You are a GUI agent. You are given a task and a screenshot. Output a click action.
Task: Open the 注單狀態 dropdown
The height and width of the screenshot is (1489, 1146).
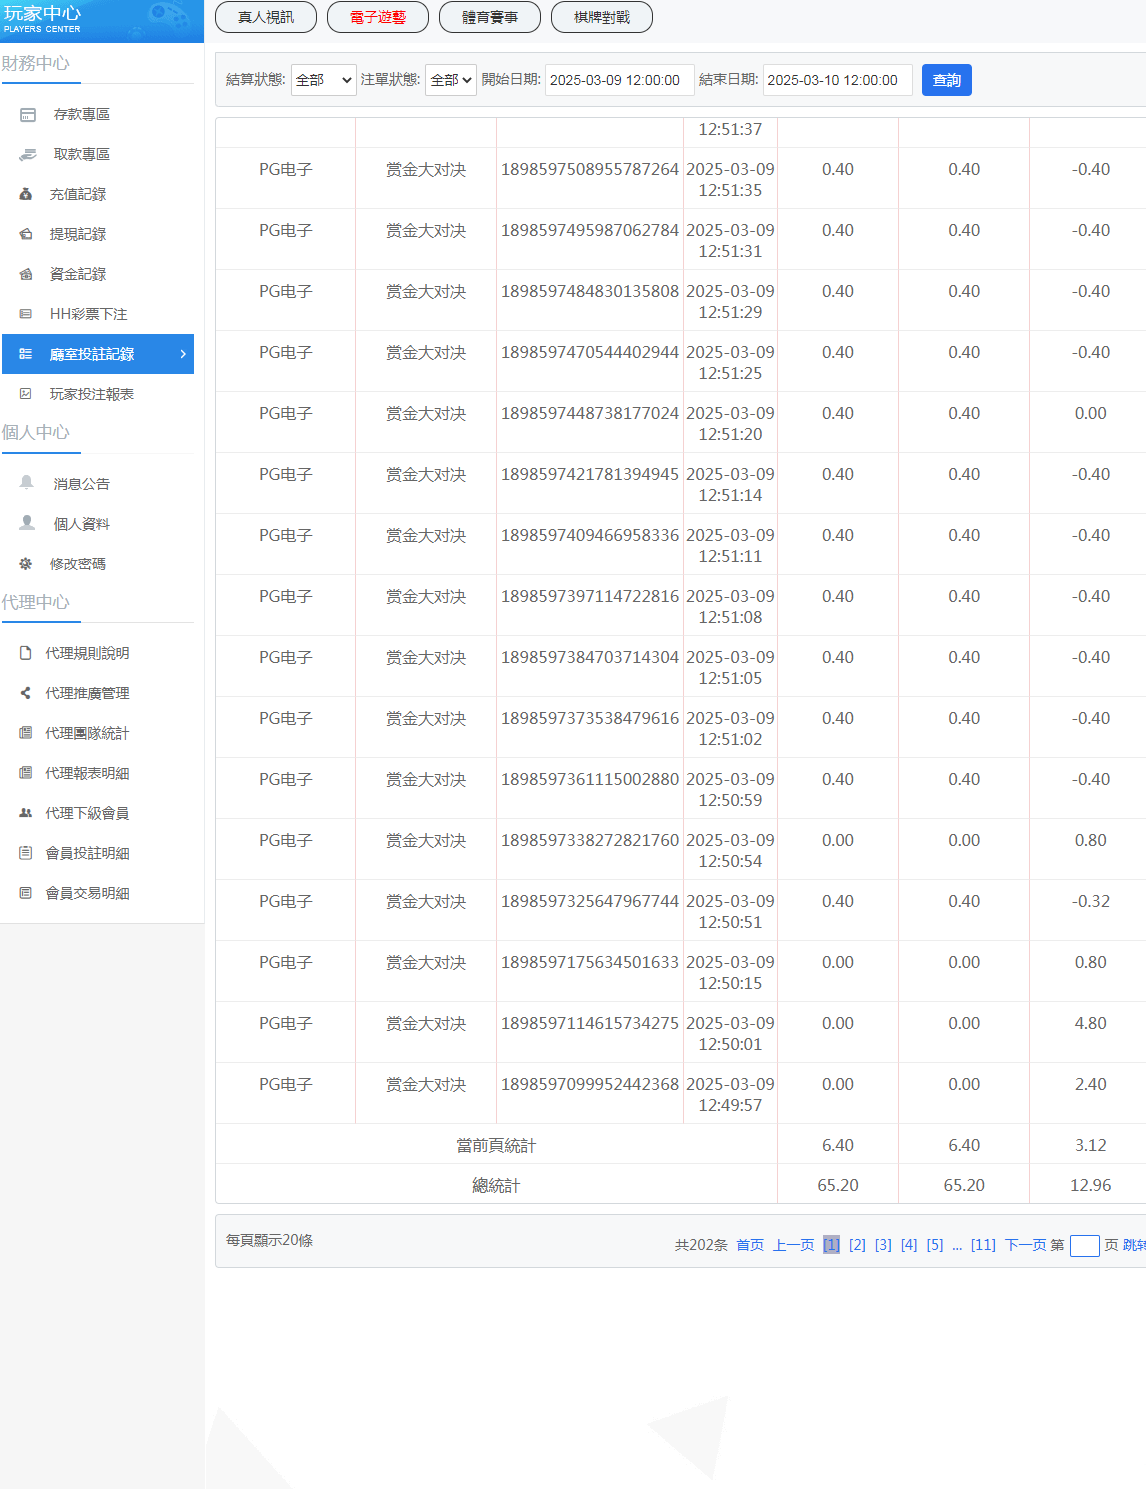pos(450,80)
